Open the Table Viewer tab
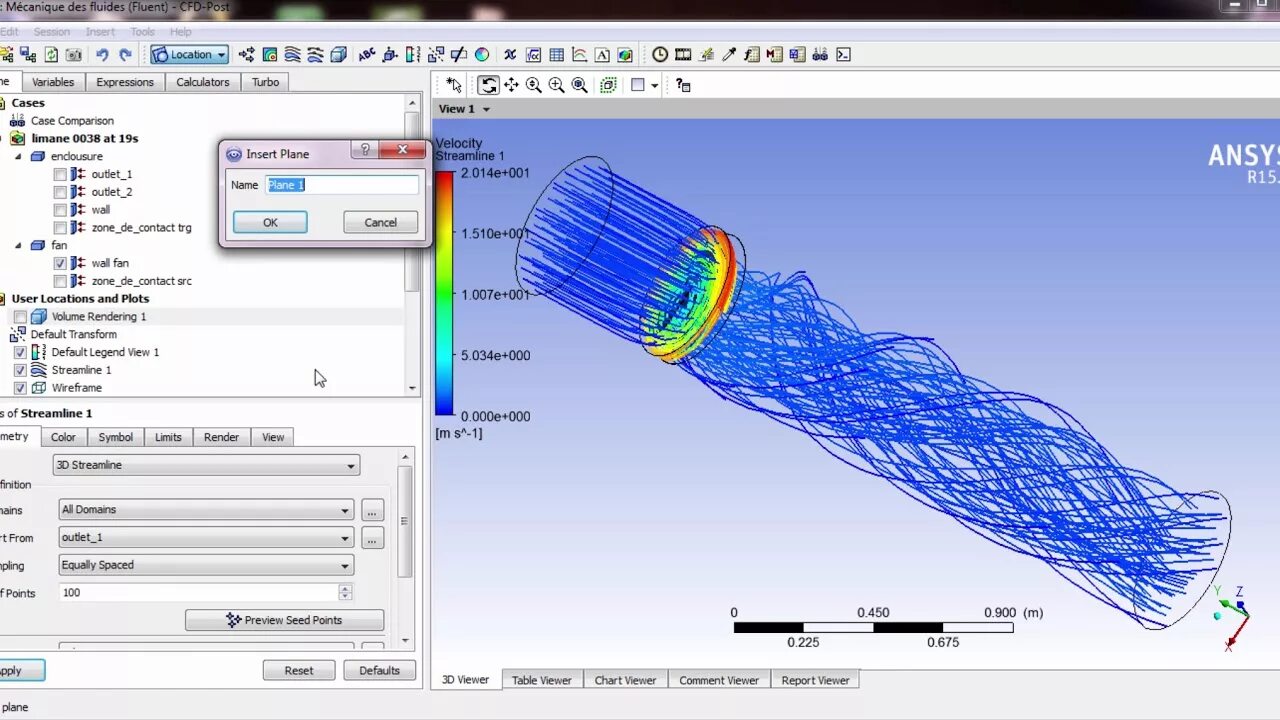Screen dimensions: 1280x720 click(x=542, y=680)
